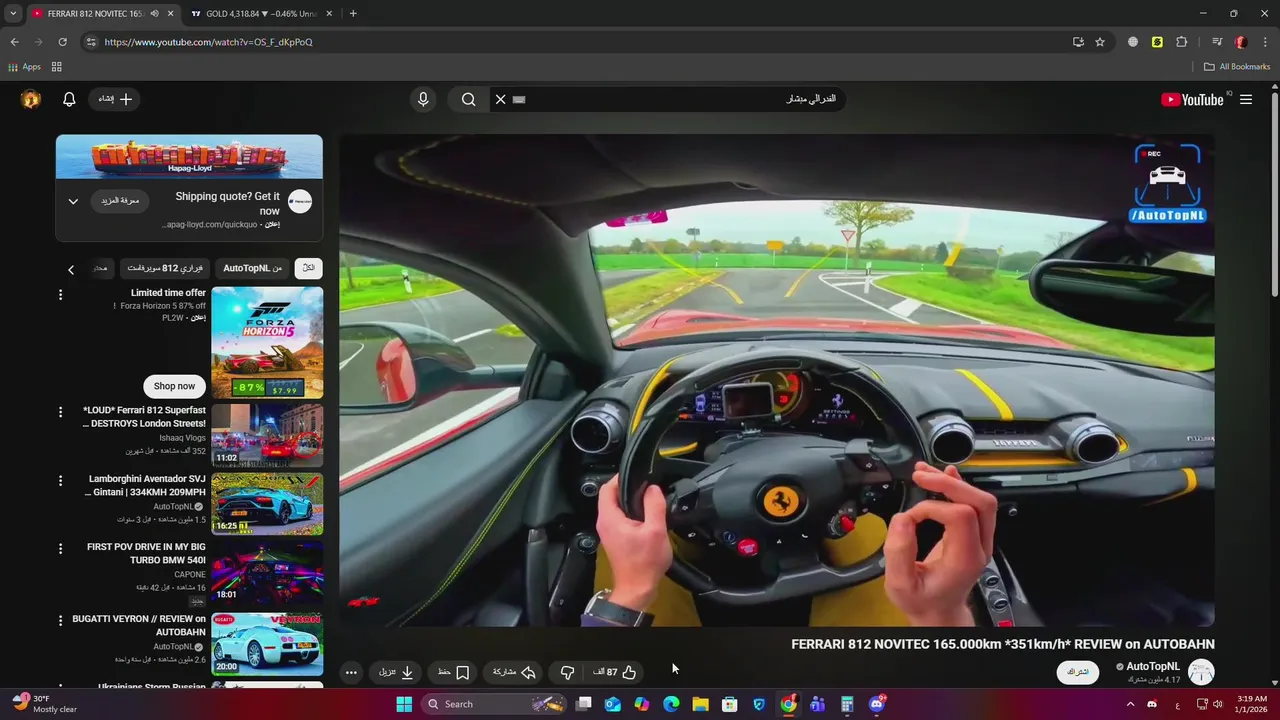
Task: Subscribe to the AutoTopNL channel
Action: (1078, 672)
